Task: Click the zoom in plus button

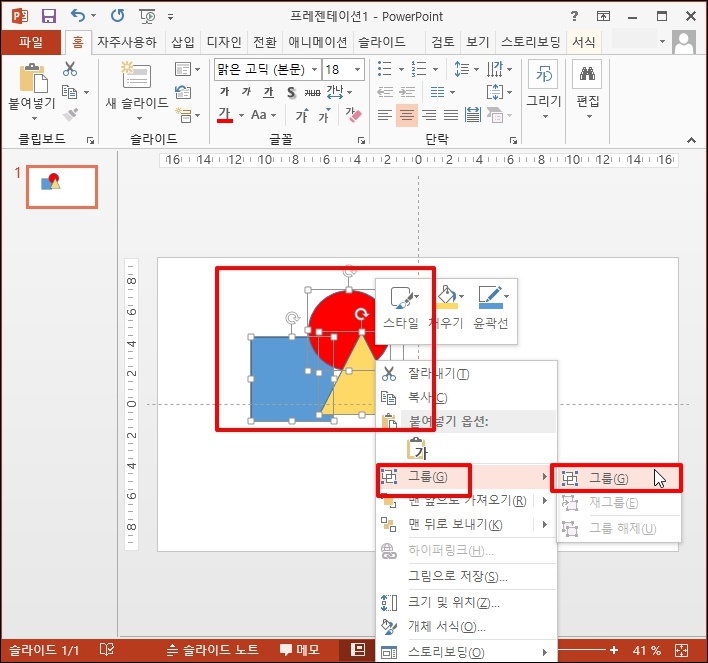Action: tap(614, 650)
